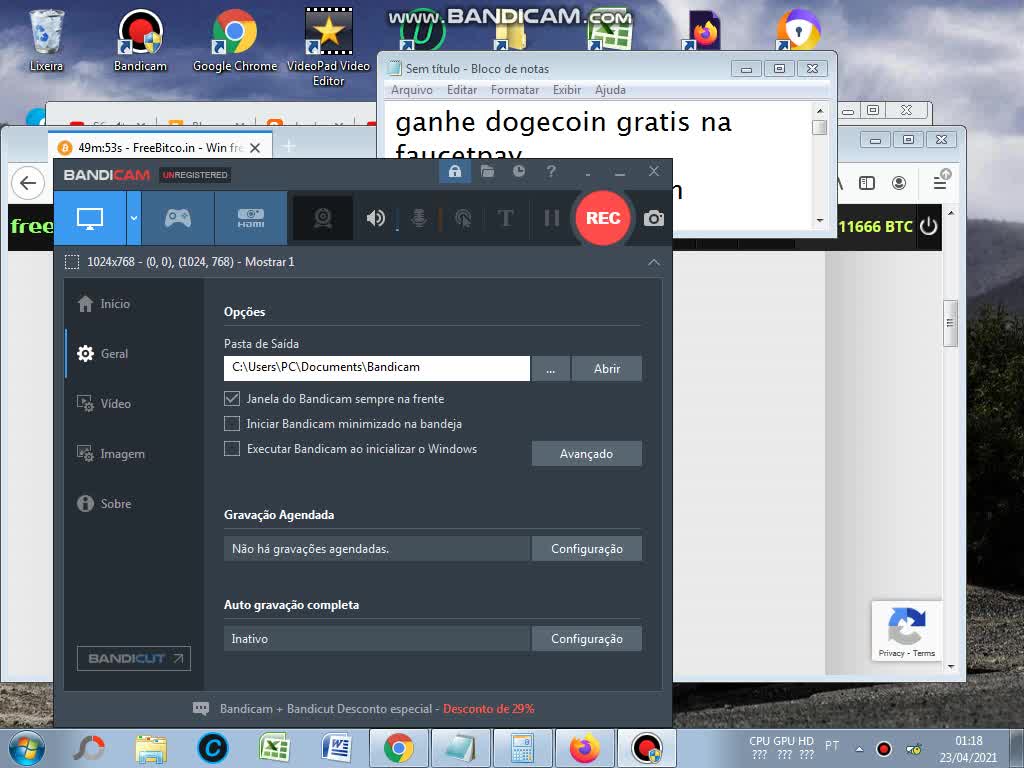Open output folder icon in Bandicam title bar

[x=487, y=172]
